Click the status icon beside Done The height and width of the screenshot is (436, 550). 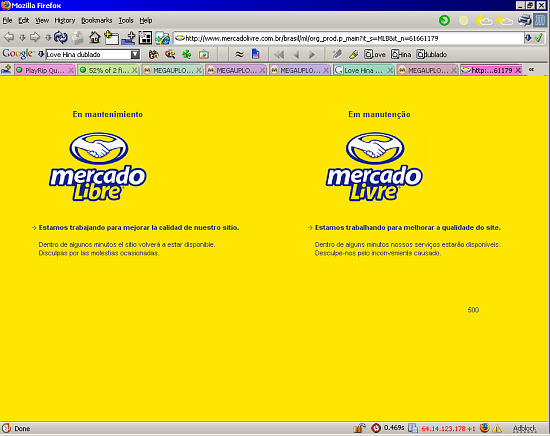[6, 428]
